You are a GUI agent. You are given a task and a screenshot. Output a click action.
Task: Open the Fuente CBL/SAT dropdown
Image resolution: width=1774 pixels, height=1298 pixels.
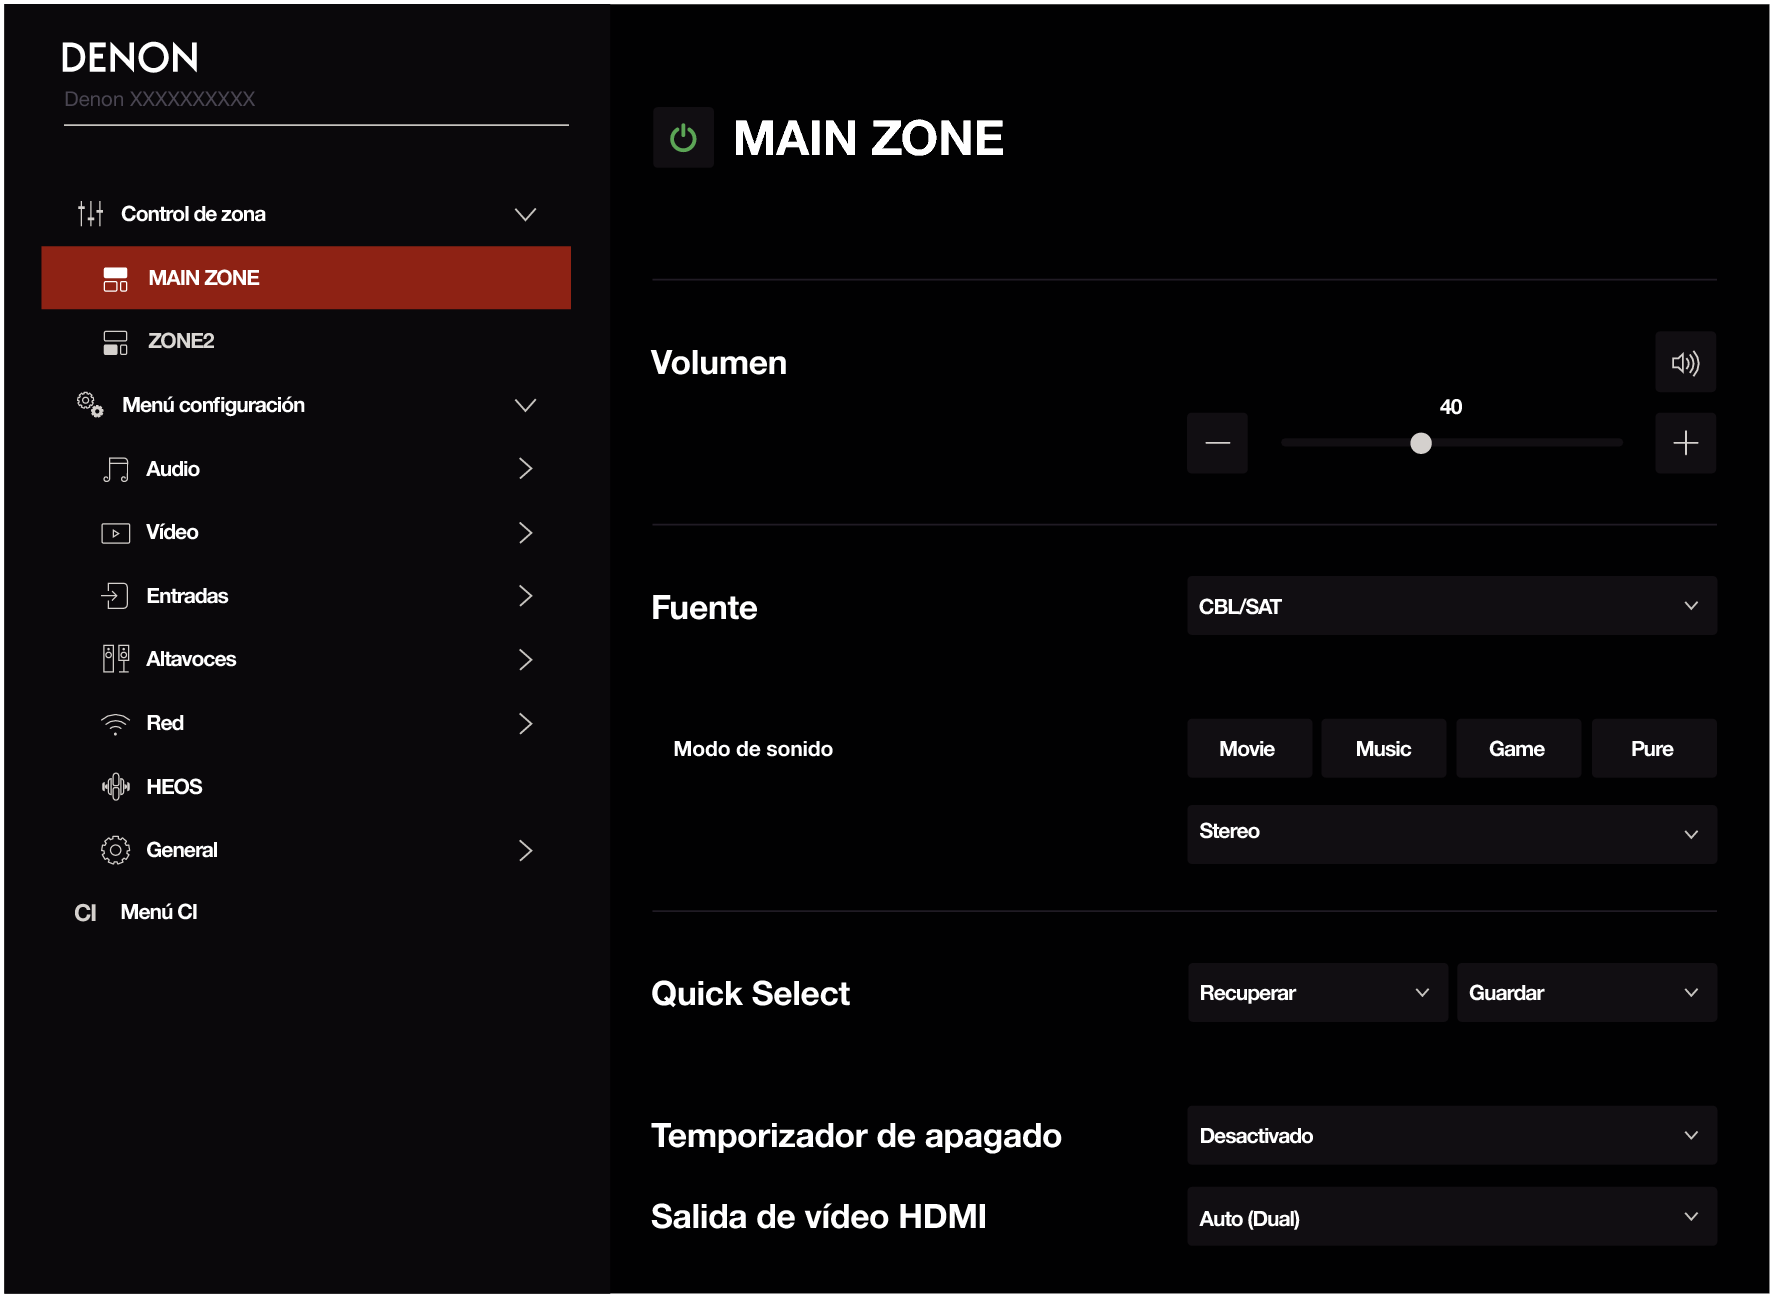(1451, 606)
